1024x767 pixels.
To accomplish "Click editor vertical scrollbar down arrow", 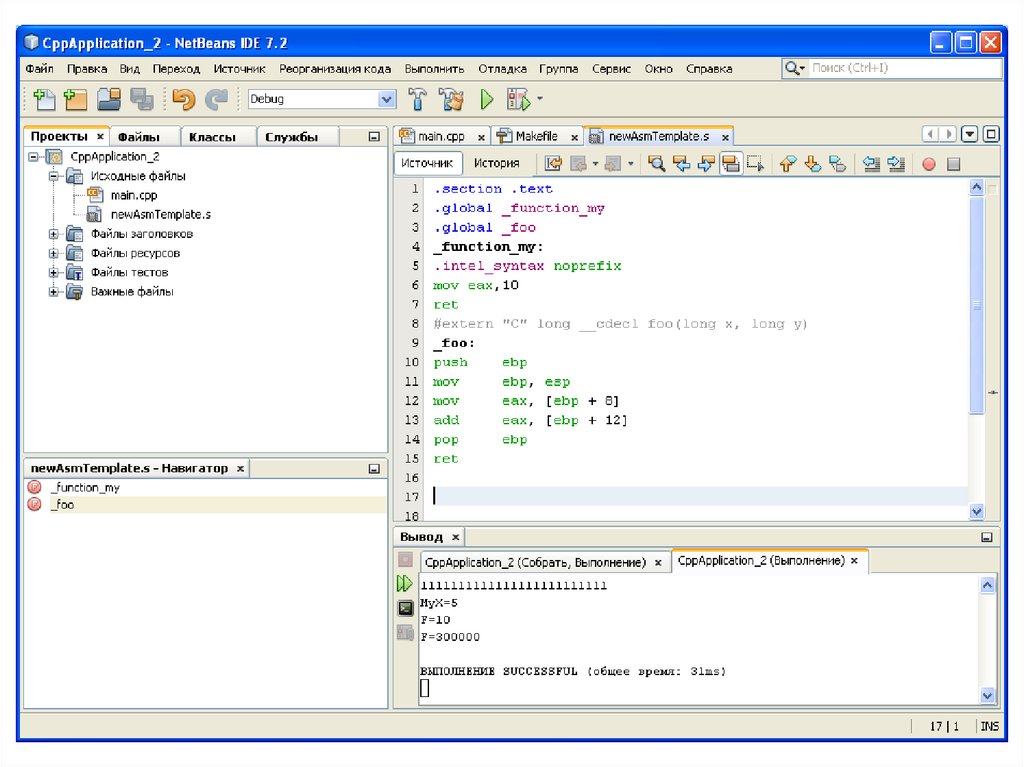I will [976, 512].
